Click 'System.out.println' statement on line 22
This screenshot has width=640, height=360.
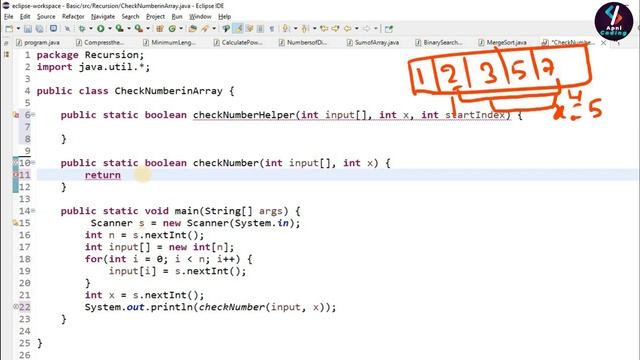point(139,307)
